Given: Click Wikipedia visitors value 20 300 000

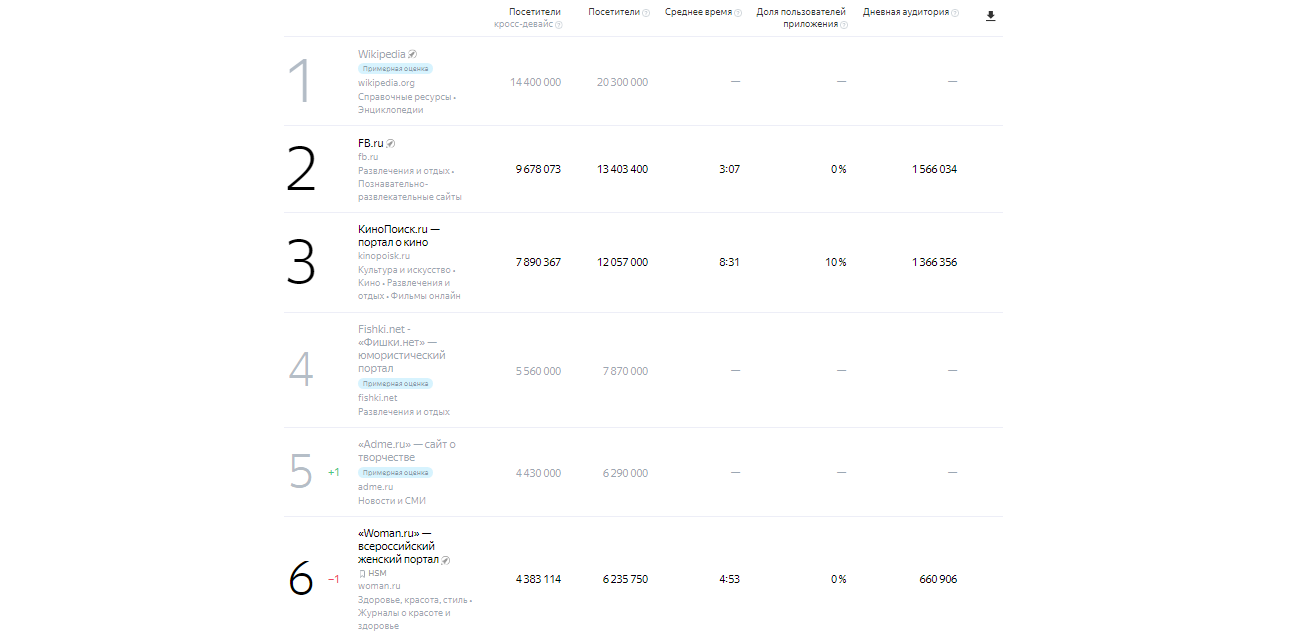Looking at the screenshot, I should 622,82.
